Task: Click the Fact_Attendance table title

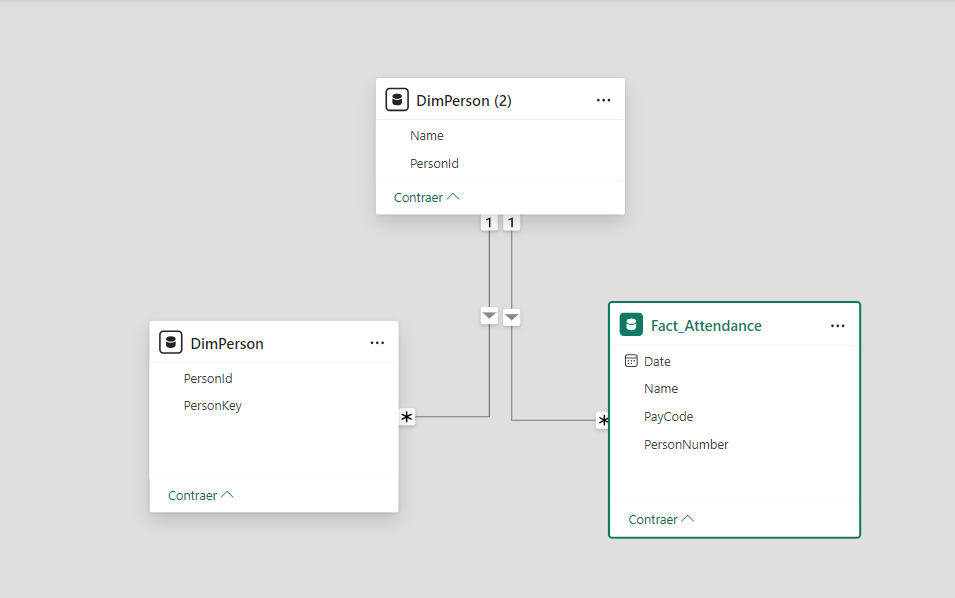Action: pos(706,326)
